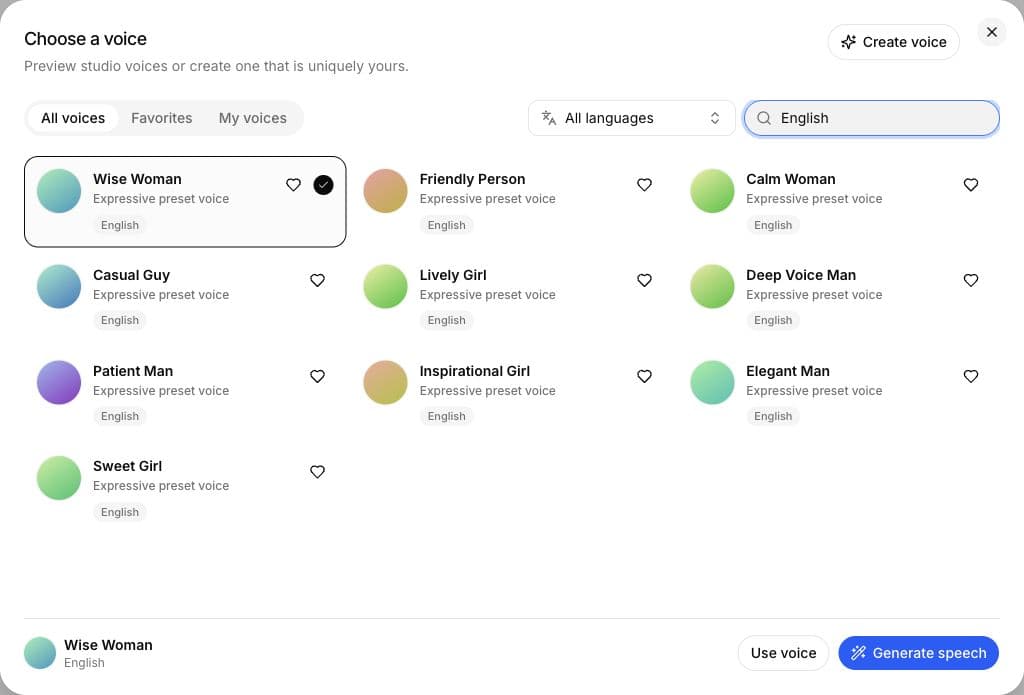Choose the Patient Man voice name
Image resolution: width=1024 pixels, height=695 pixels.
(133, 371)
